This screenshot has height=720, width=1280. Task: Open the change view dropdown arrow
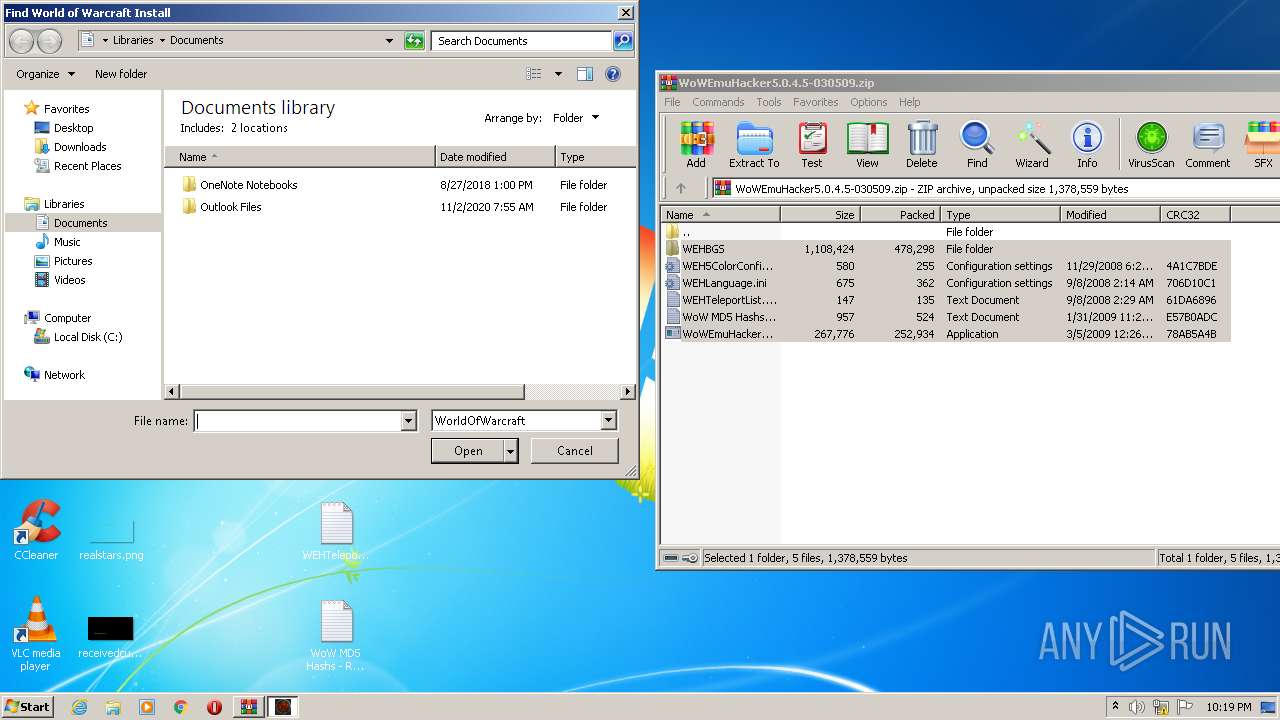[x=558, y=74]
